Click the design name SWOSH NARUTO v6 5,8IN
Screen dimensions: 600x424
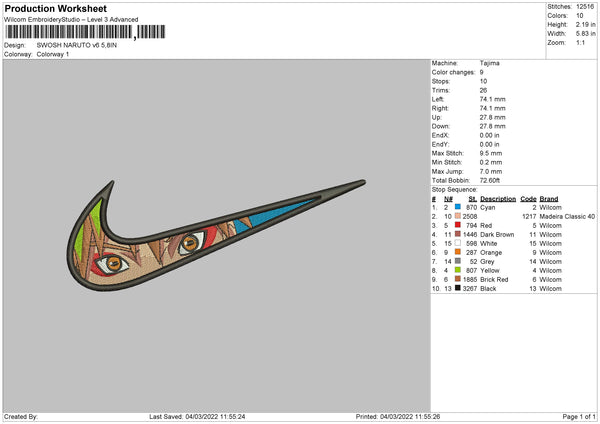77,45
